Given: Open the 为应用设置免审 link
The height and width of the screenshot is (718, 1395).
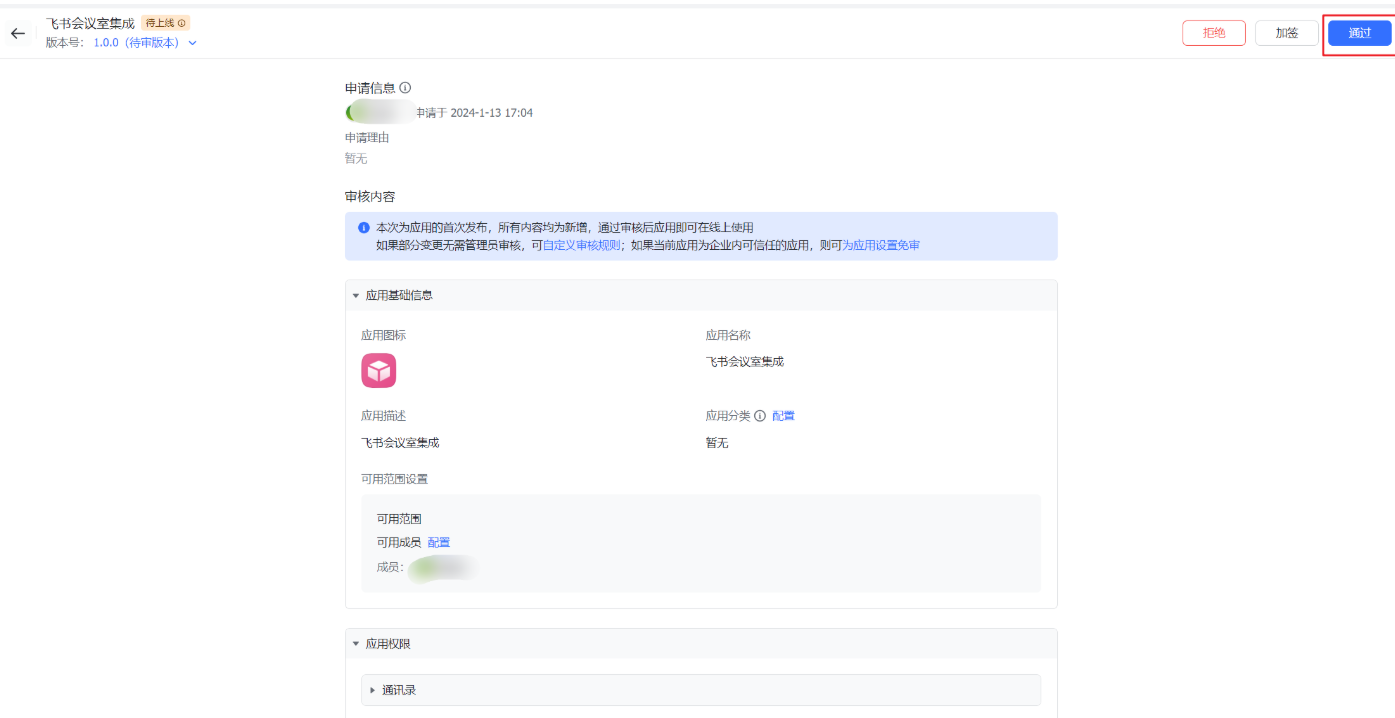Looking at the screenshot, I should [x=881, y=245].
